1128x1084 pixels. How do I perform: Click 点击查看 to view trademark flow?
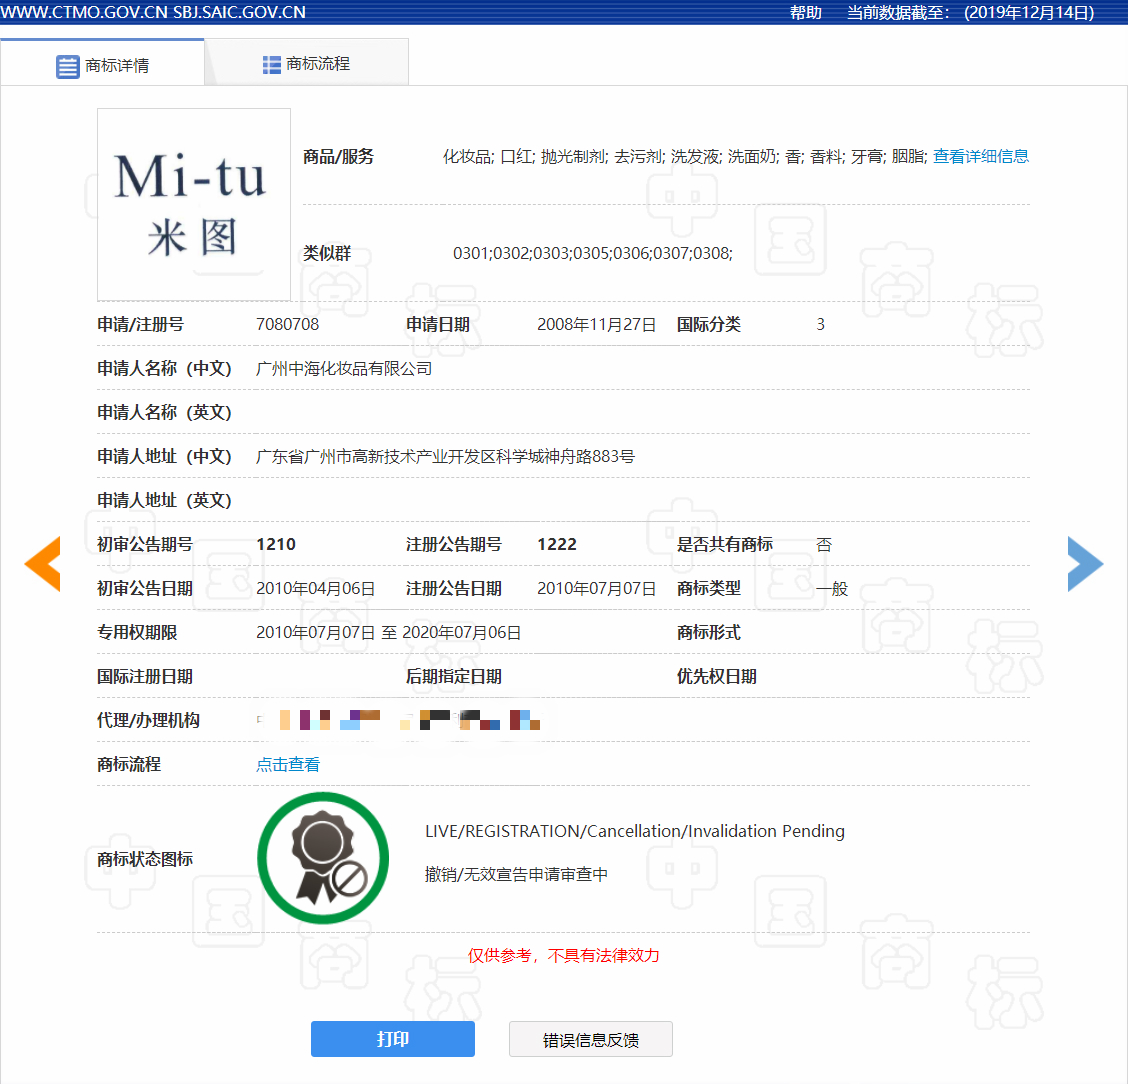pos(287,764)
